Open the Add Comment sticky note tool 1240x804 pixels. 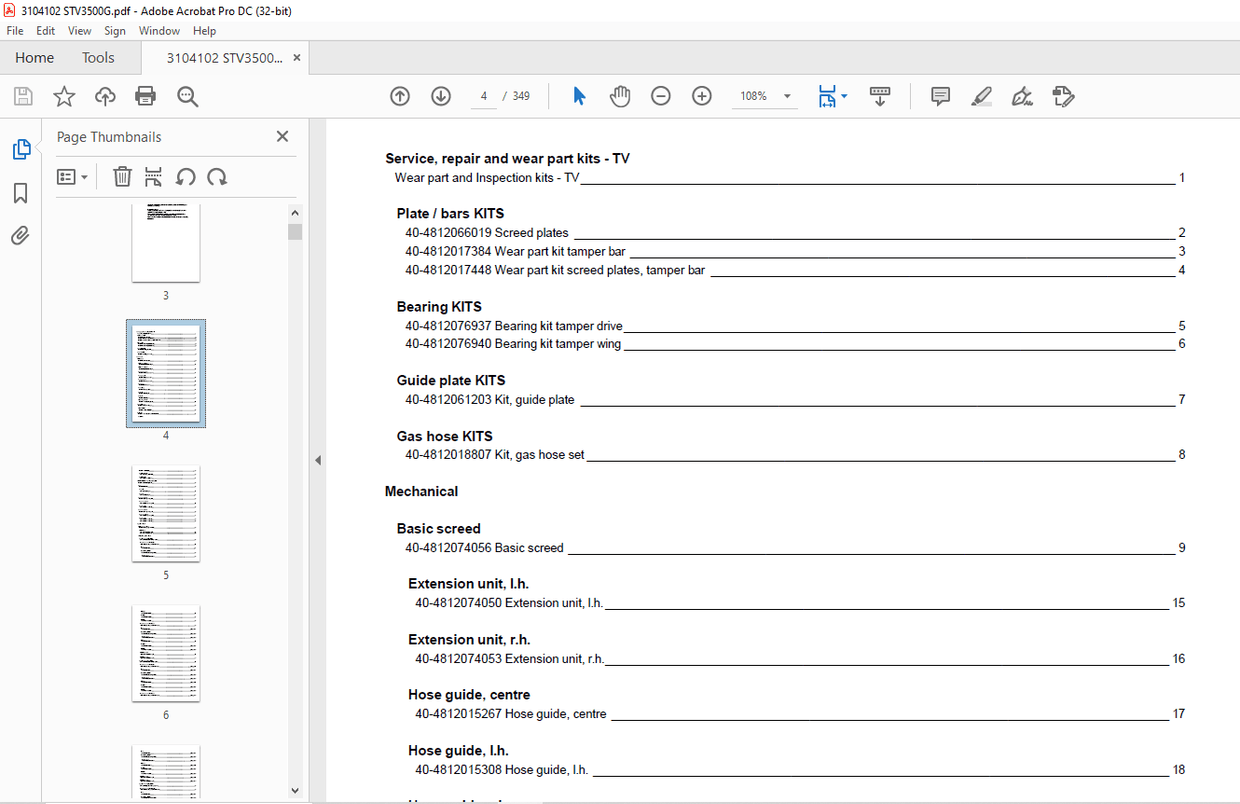940,96
